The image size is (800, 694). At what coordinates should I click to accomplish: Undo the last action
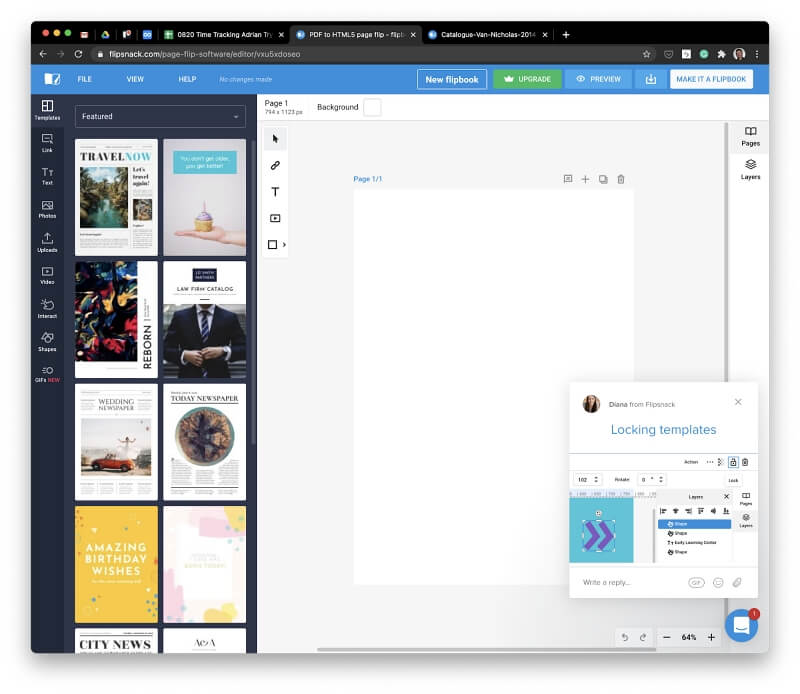coord(625,637)
